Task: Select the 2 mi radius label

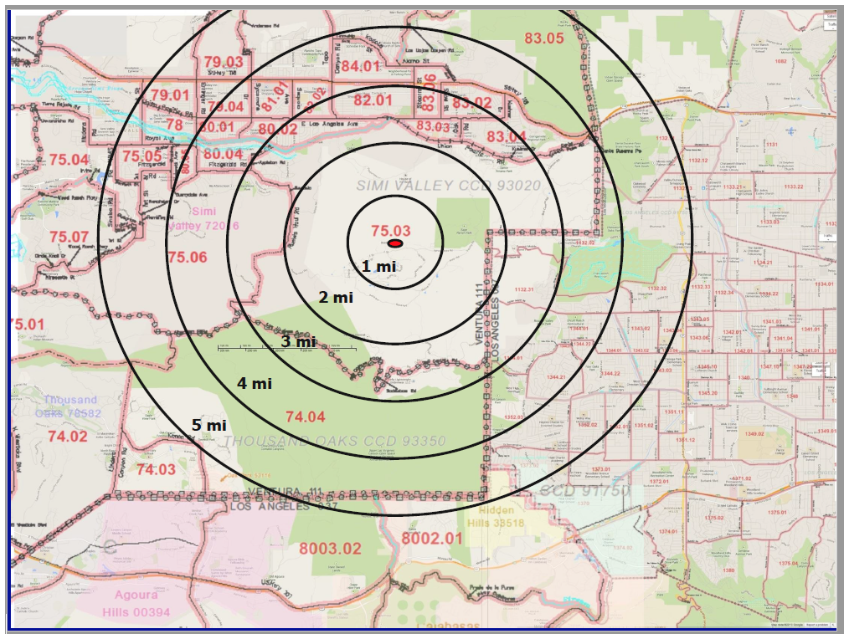Action: point(336,297)
